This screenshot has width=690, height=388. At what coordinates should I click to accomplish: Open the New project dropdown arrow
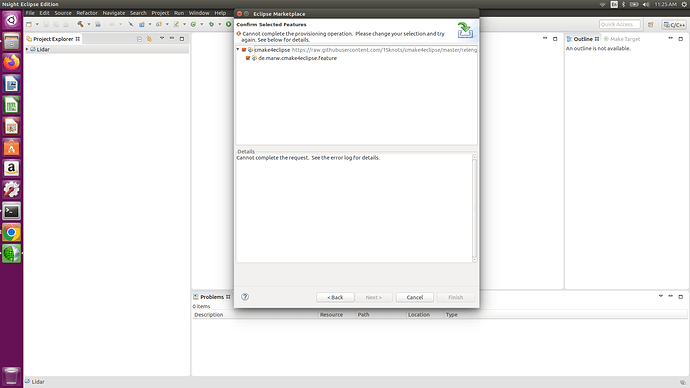point(37,24)
